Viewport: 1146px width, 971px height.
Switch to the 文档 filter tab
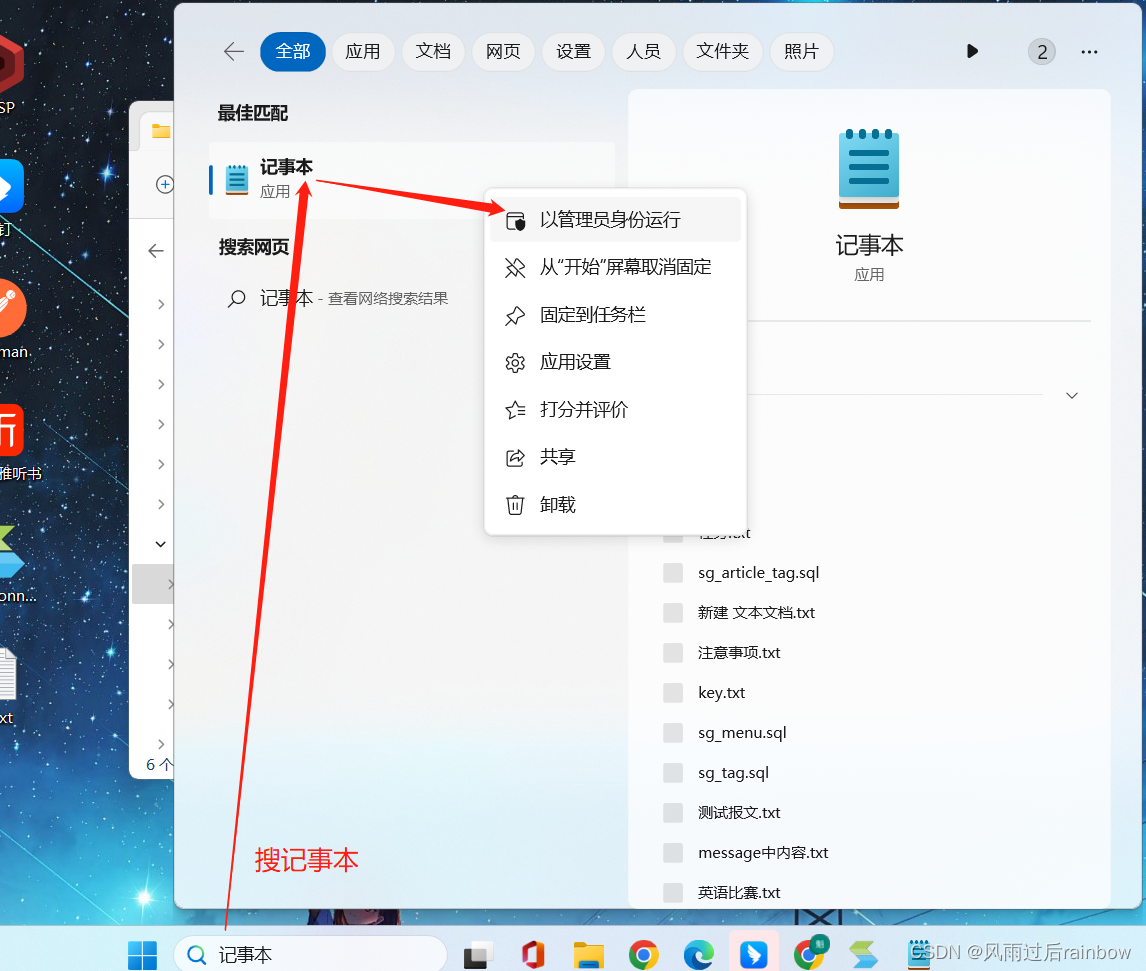(x=433, y=51)
